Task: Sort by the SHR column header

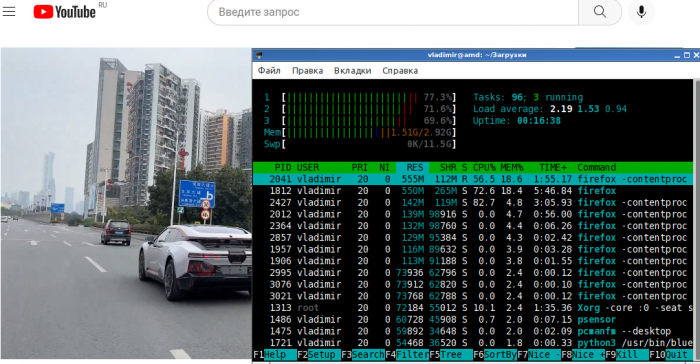Action: (448, 167)
